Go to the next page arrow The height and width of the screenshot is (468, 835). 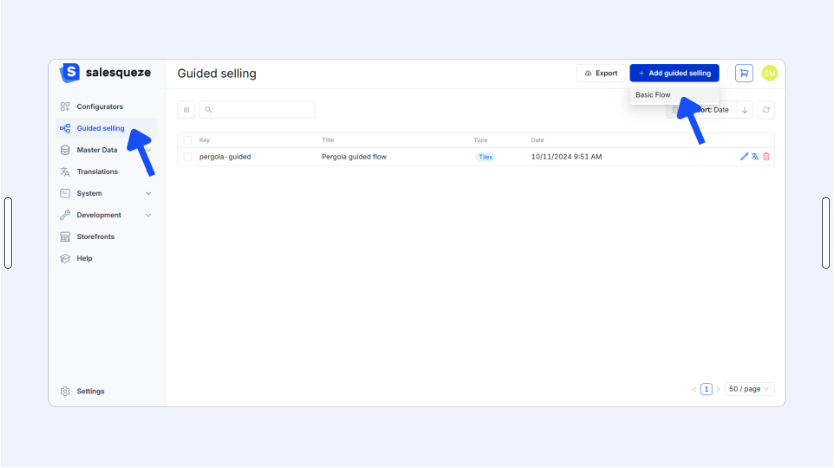pyautogui.click(x=718, y=389)
